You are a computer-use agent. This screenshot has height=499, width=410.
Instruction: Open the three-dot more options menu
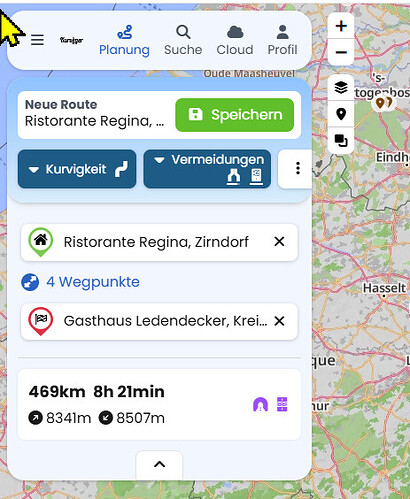click(x=298, y=168)
